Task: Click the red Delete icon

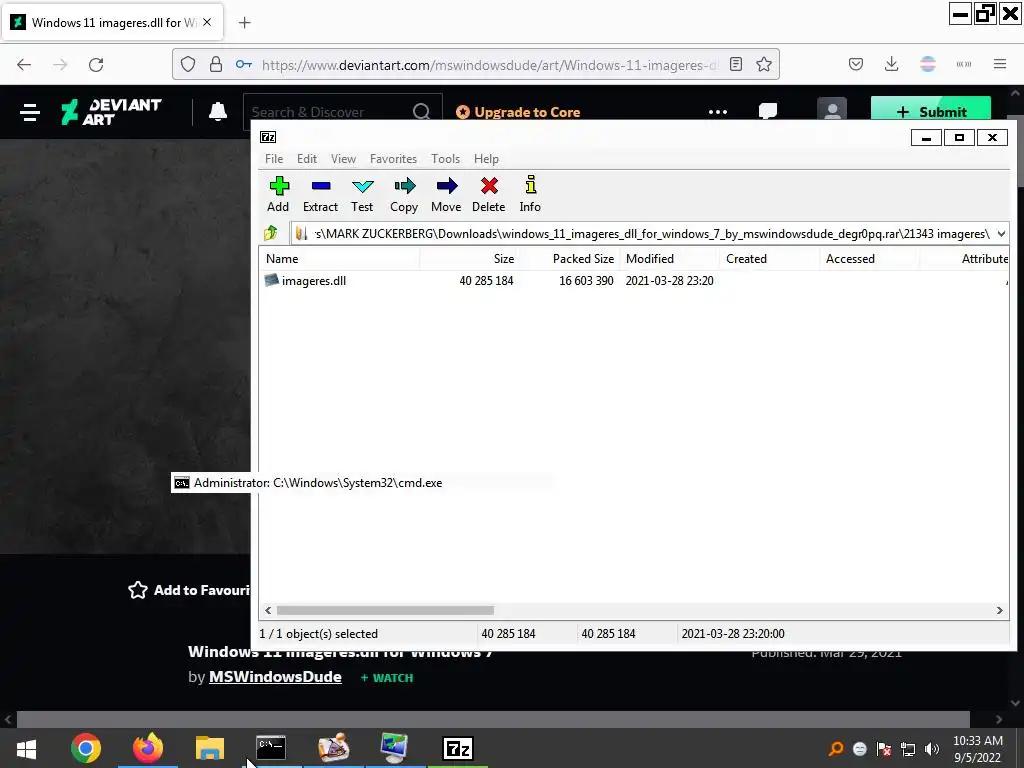Action: click(x=488, y=194)
